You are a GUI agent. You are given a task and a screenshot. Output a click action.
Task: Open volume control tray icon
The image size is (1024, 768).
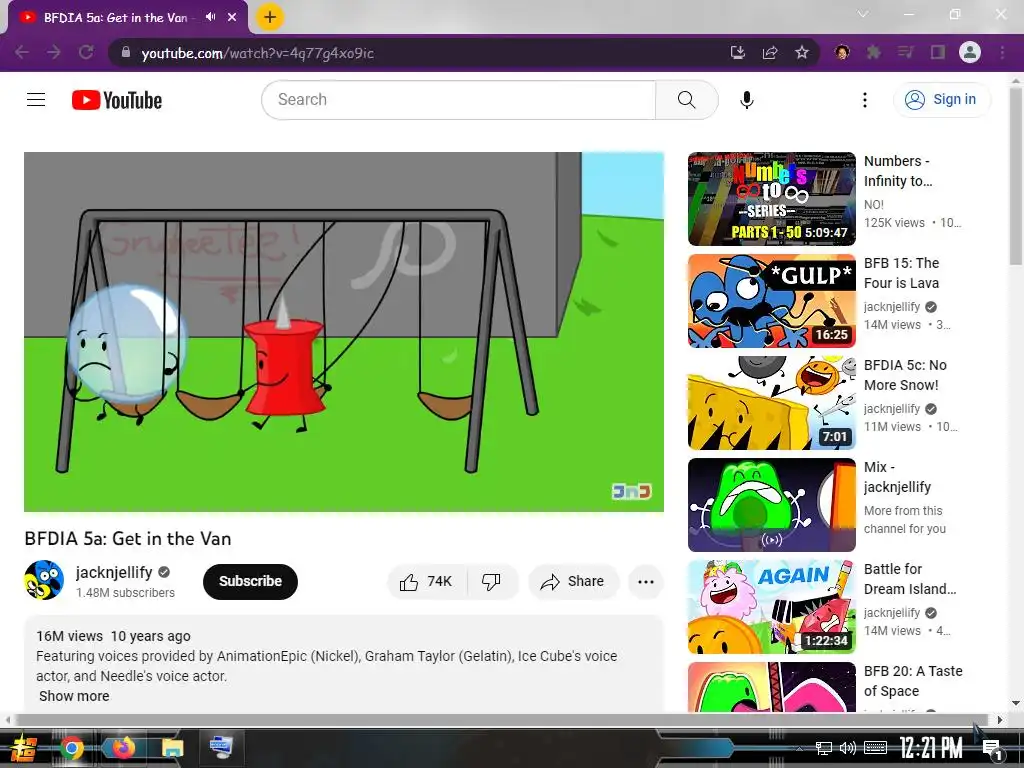click(848, 748)
